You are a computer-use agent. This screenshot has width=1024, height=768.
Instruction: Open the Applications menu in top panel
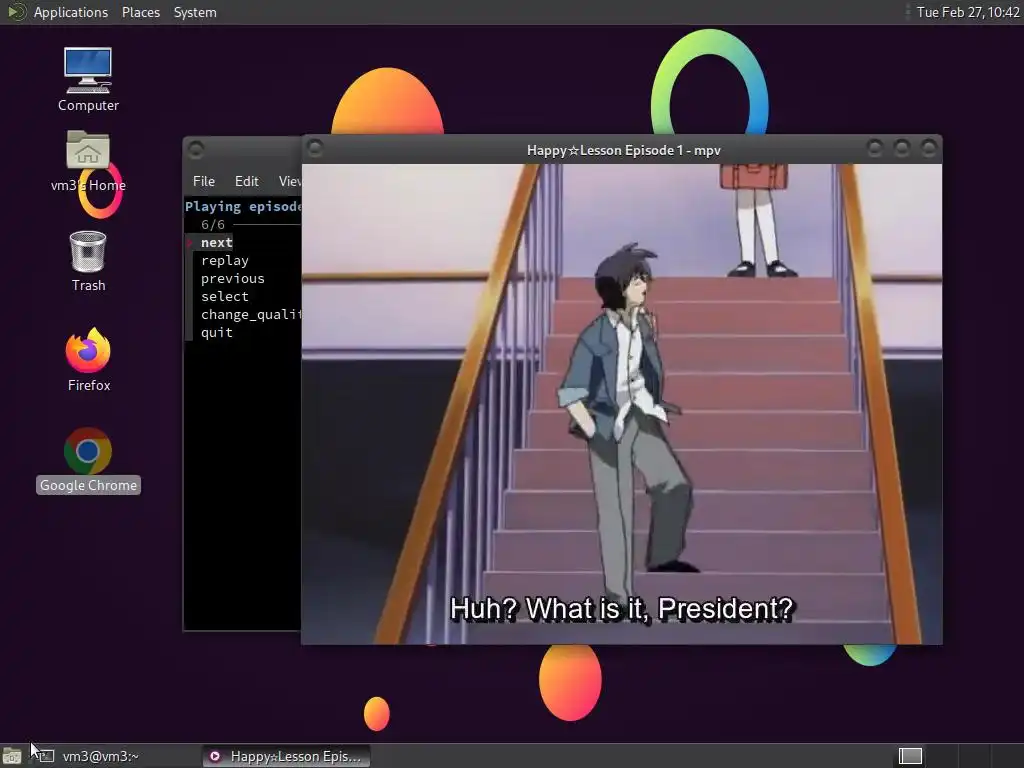point(71,12)
